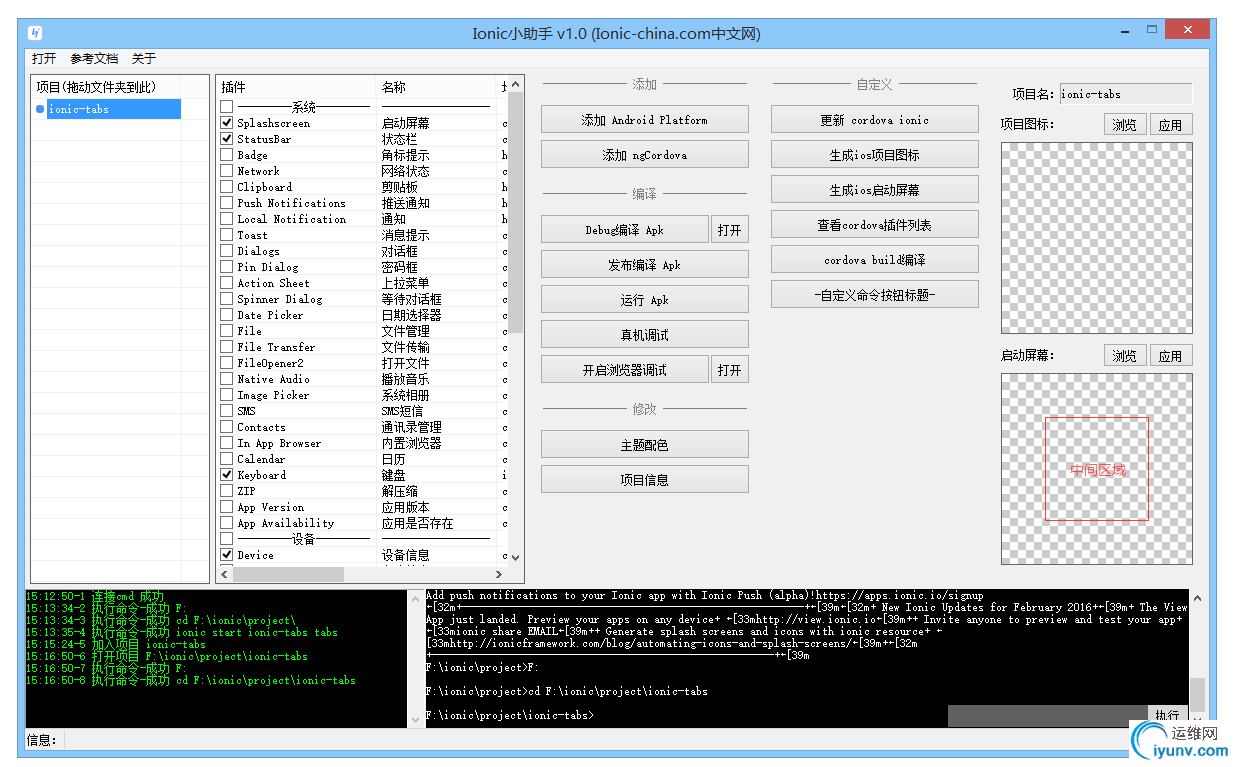The height and width of the screenshot is (767, 1234).
Task: Click the Debug编译 Apk button
Action: 624,229
